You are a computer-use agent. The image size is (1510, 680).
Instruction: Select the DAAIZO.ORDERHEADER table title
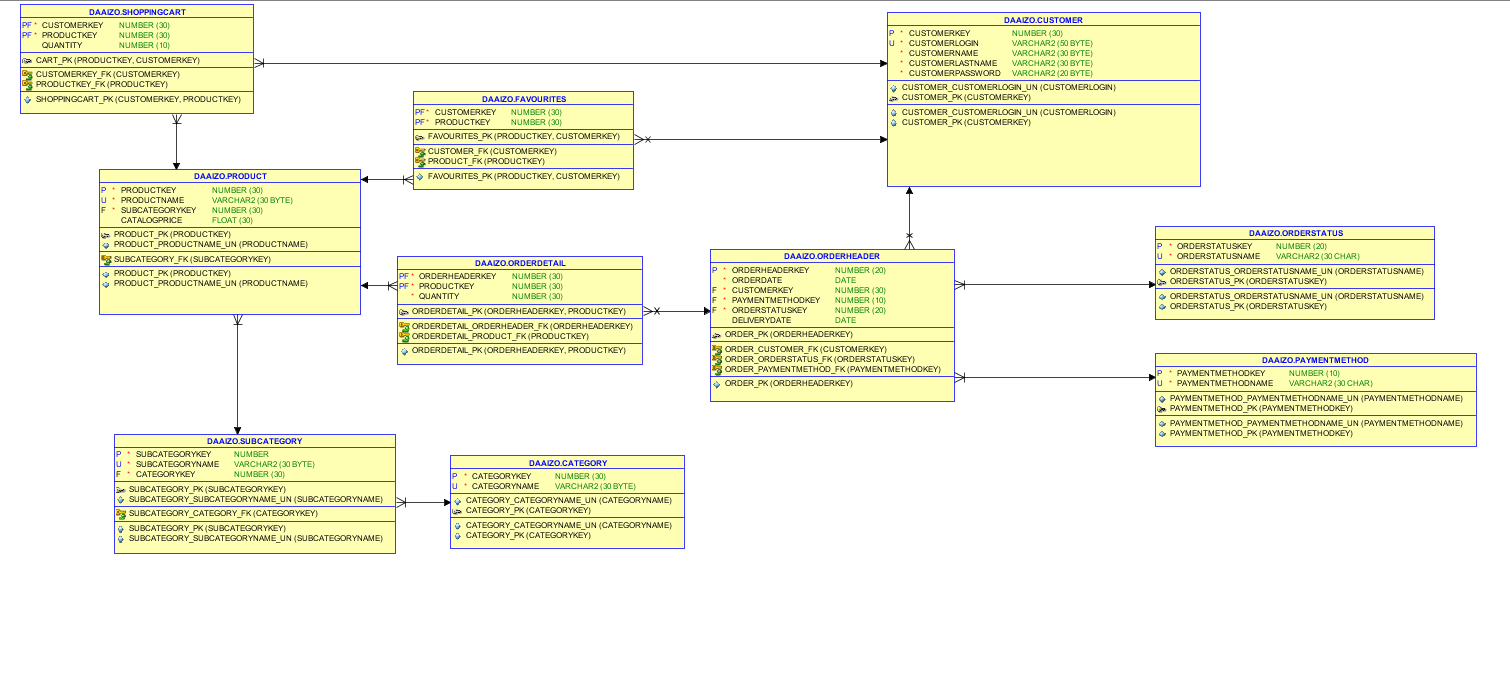(832, 256)
